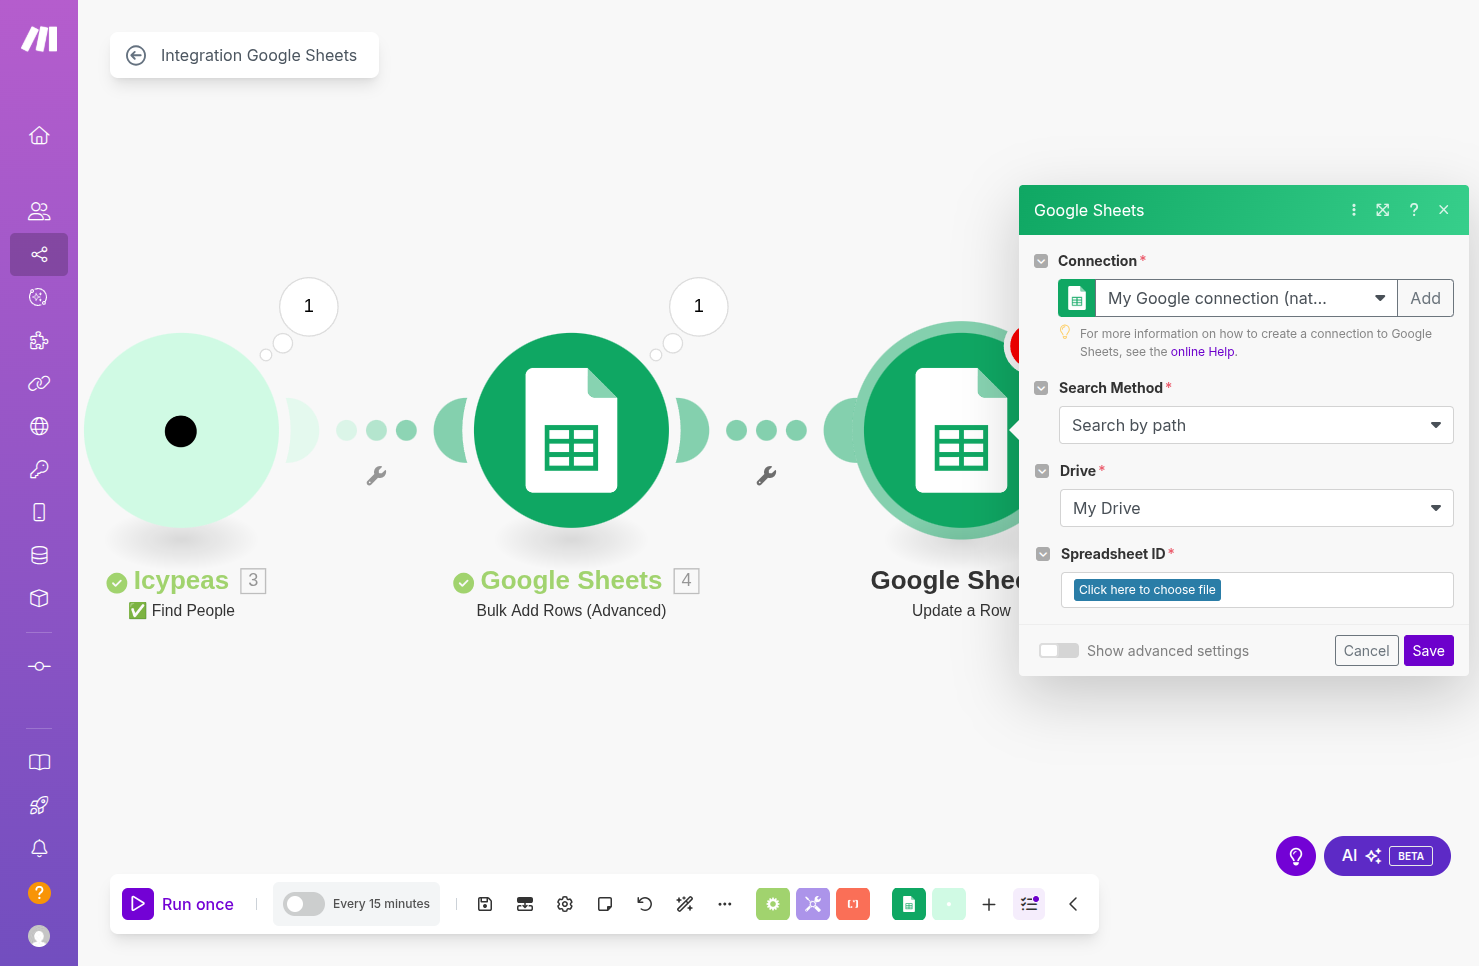Go to the Organization home icon in sidebar
Viewport: 1479px width, 966px height.
click(39, 135)
